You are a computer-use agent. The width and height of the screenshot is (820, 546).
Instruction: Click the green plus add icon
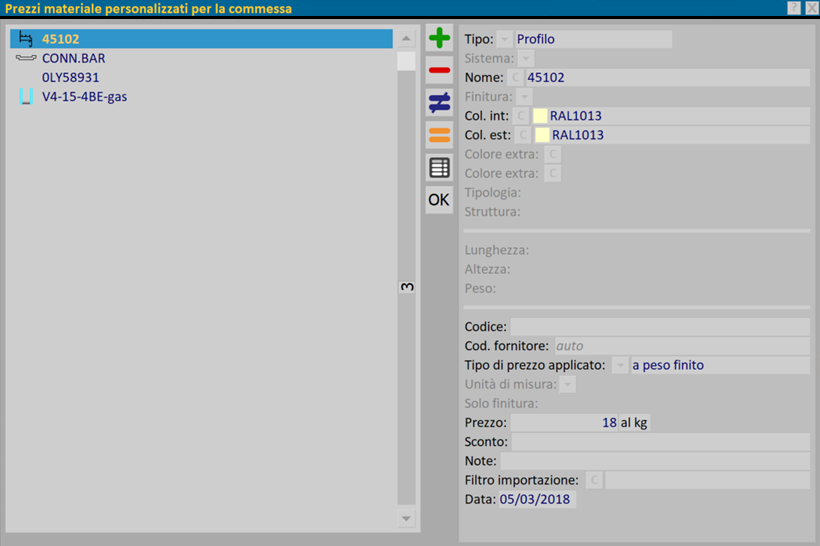point(439,39)
